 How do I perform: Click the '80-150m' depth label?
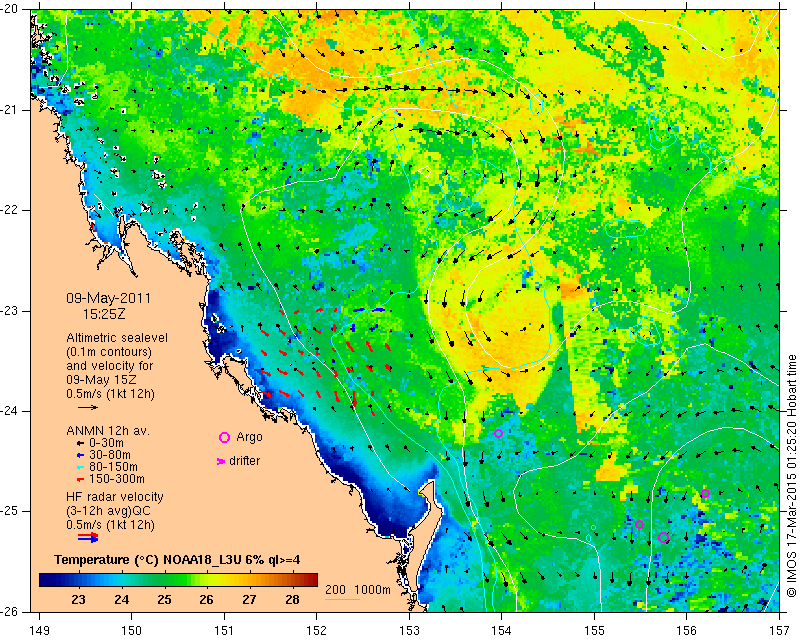pyautogui.click(x=113, y=467)
